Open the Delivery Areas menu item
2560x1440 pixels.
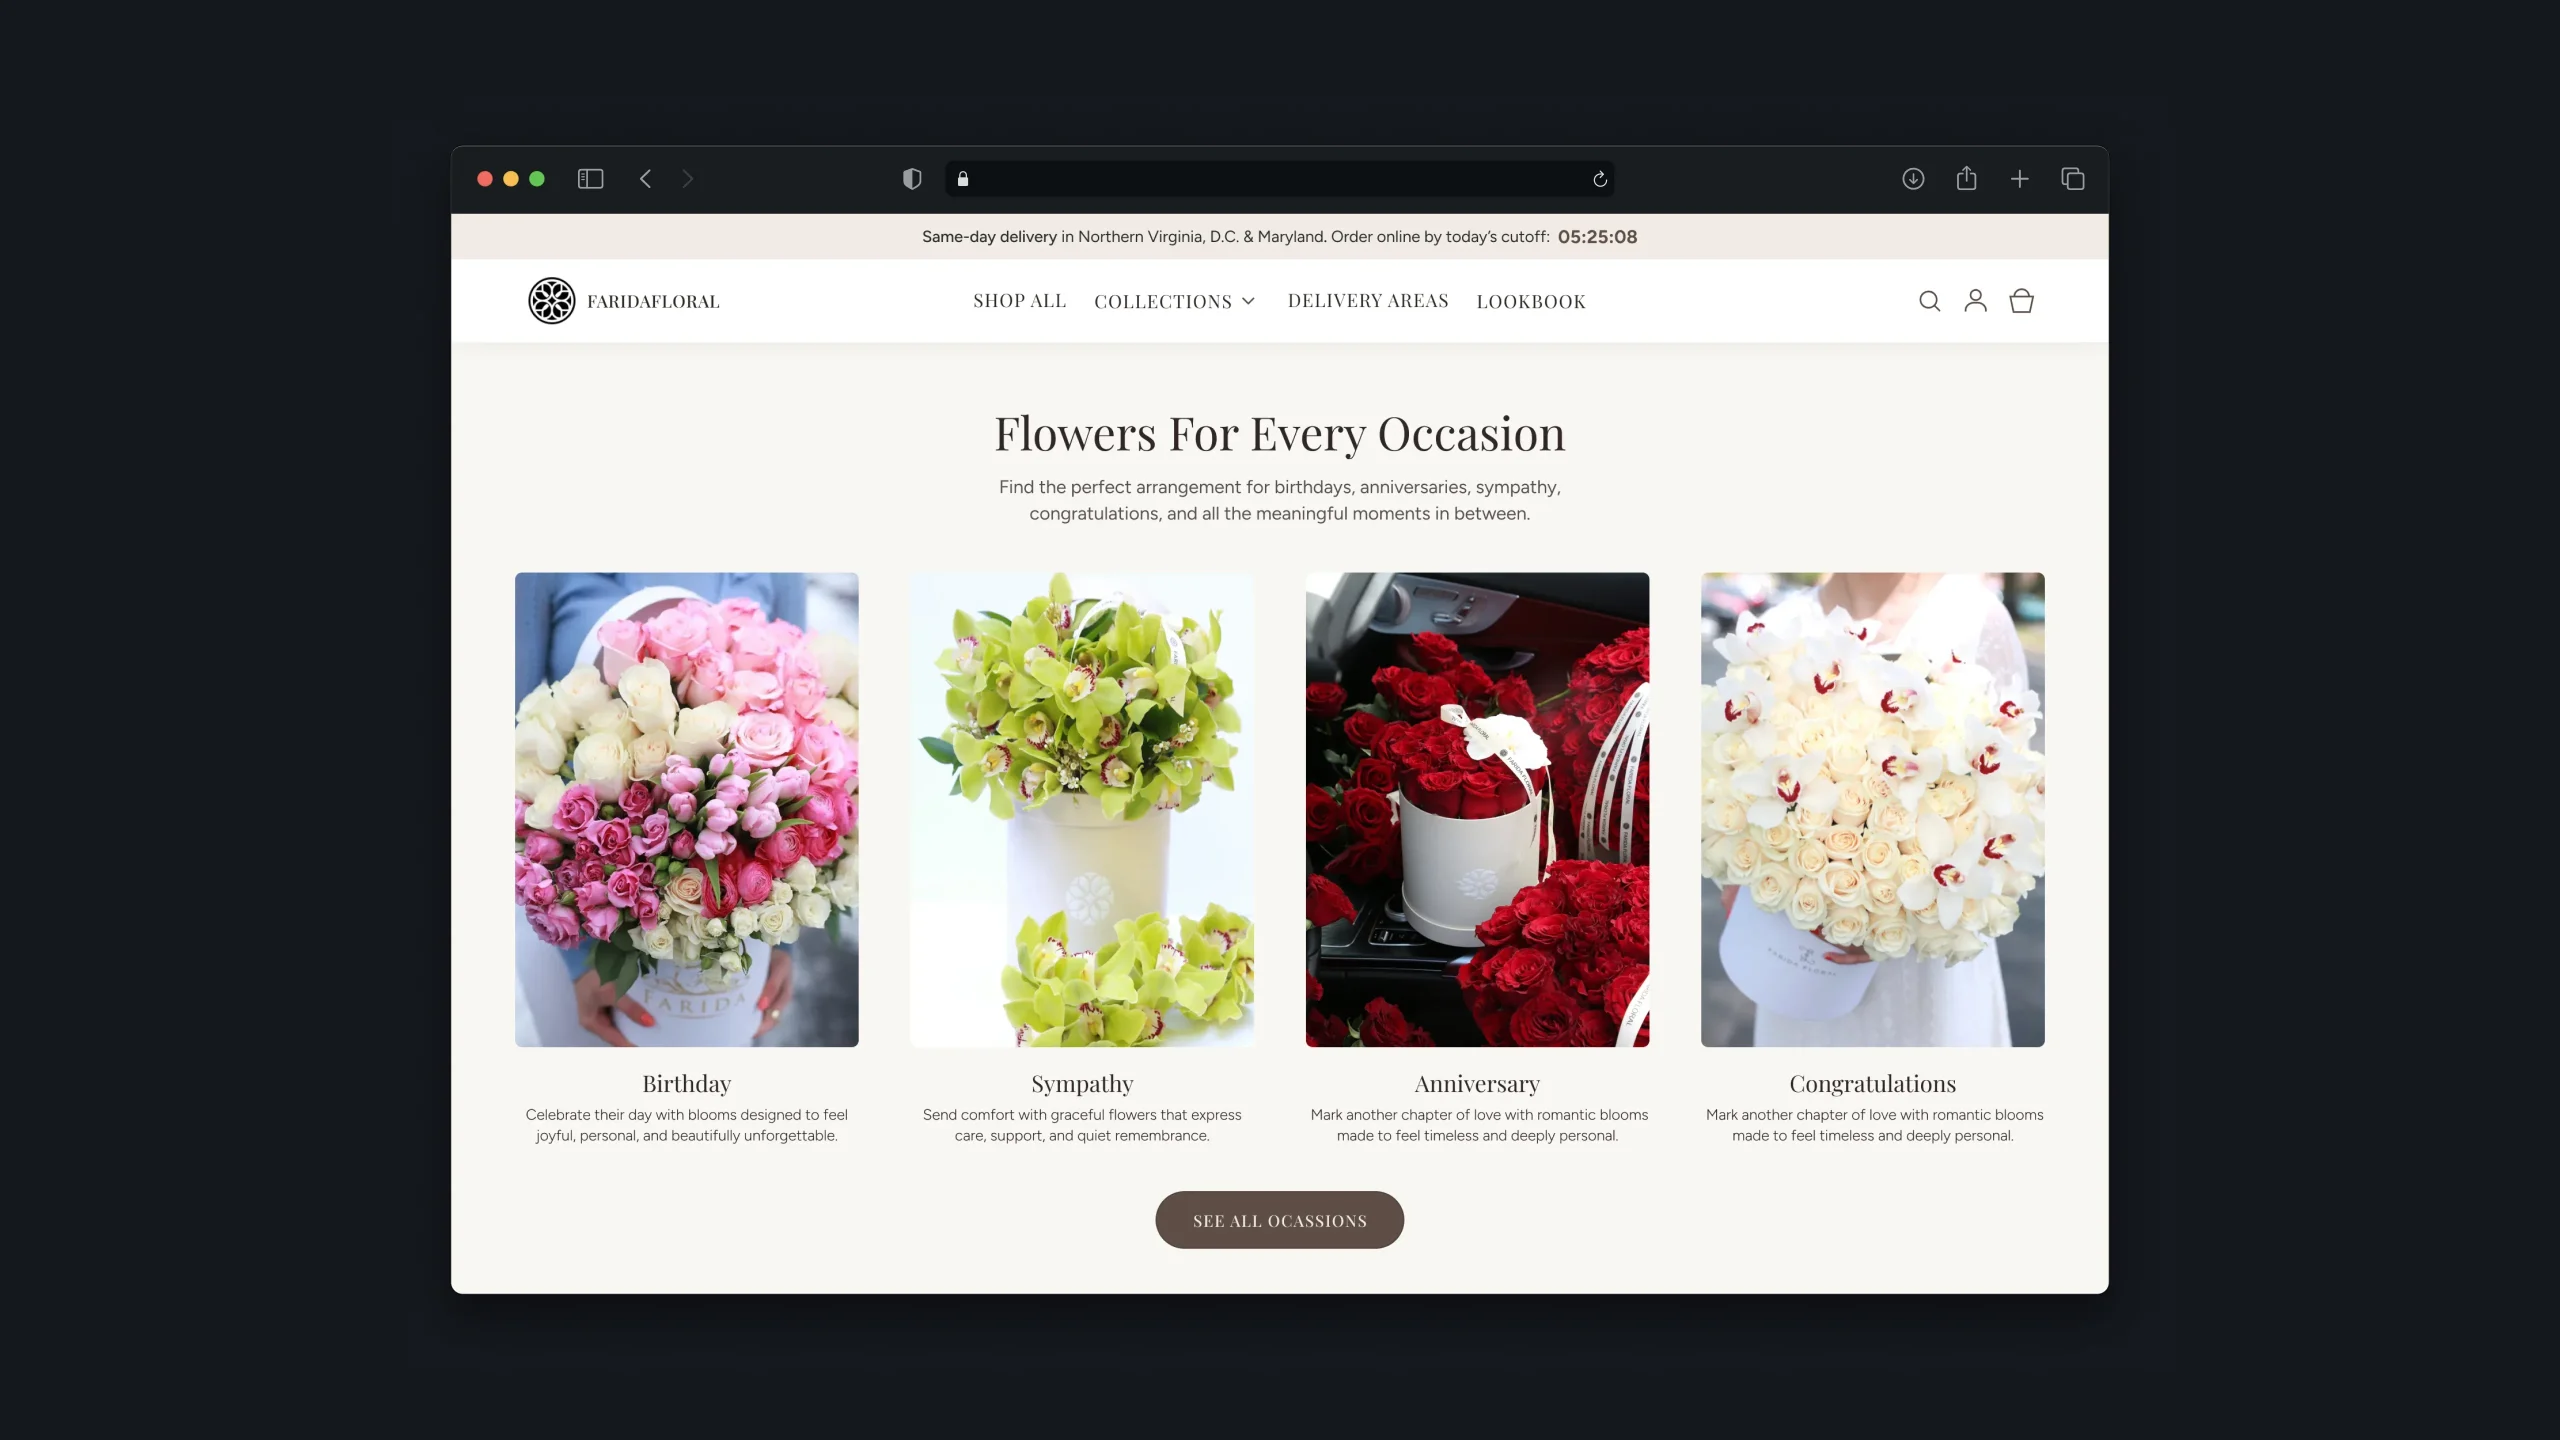pyautogui.click(x=1368, y=301)
